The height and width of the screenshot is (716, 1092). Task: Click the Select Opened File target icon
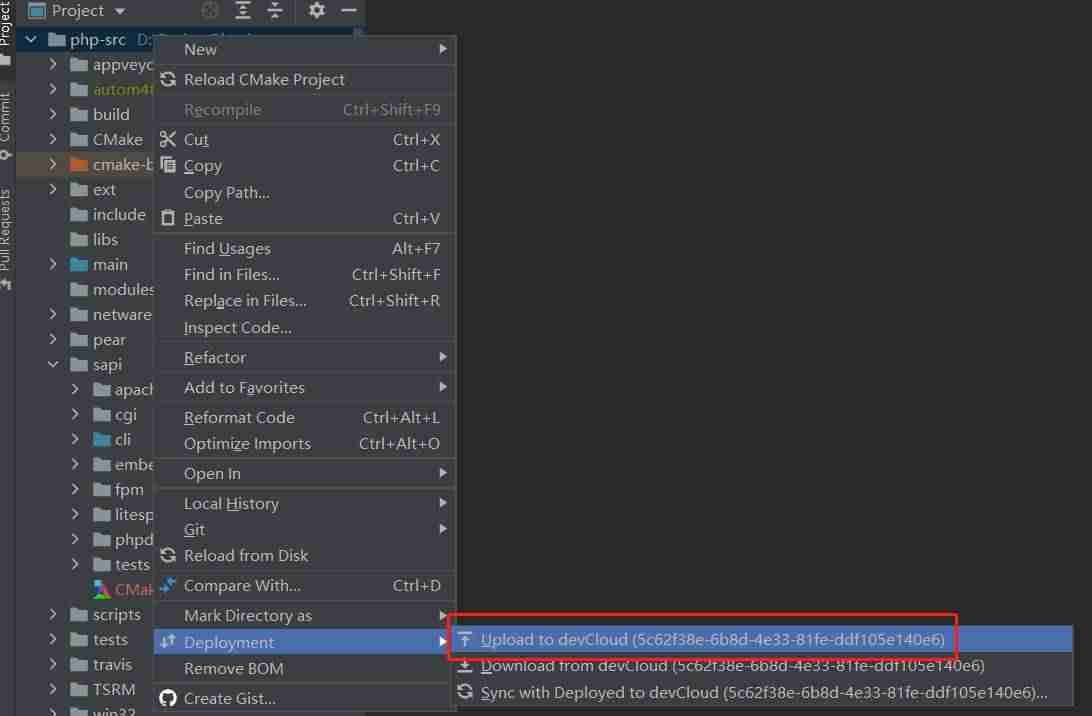click(x=210, y=10)
